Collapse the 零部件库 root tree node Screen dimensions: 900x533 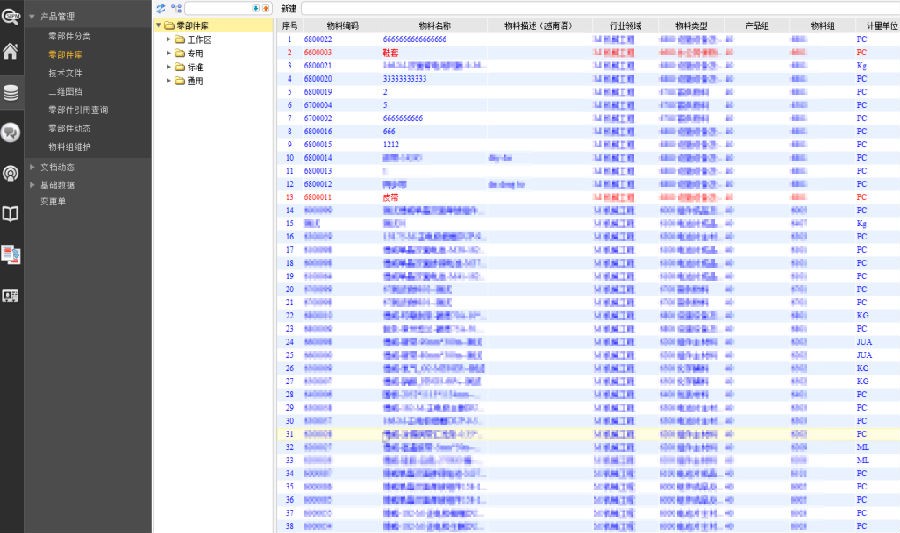[158, 25]
